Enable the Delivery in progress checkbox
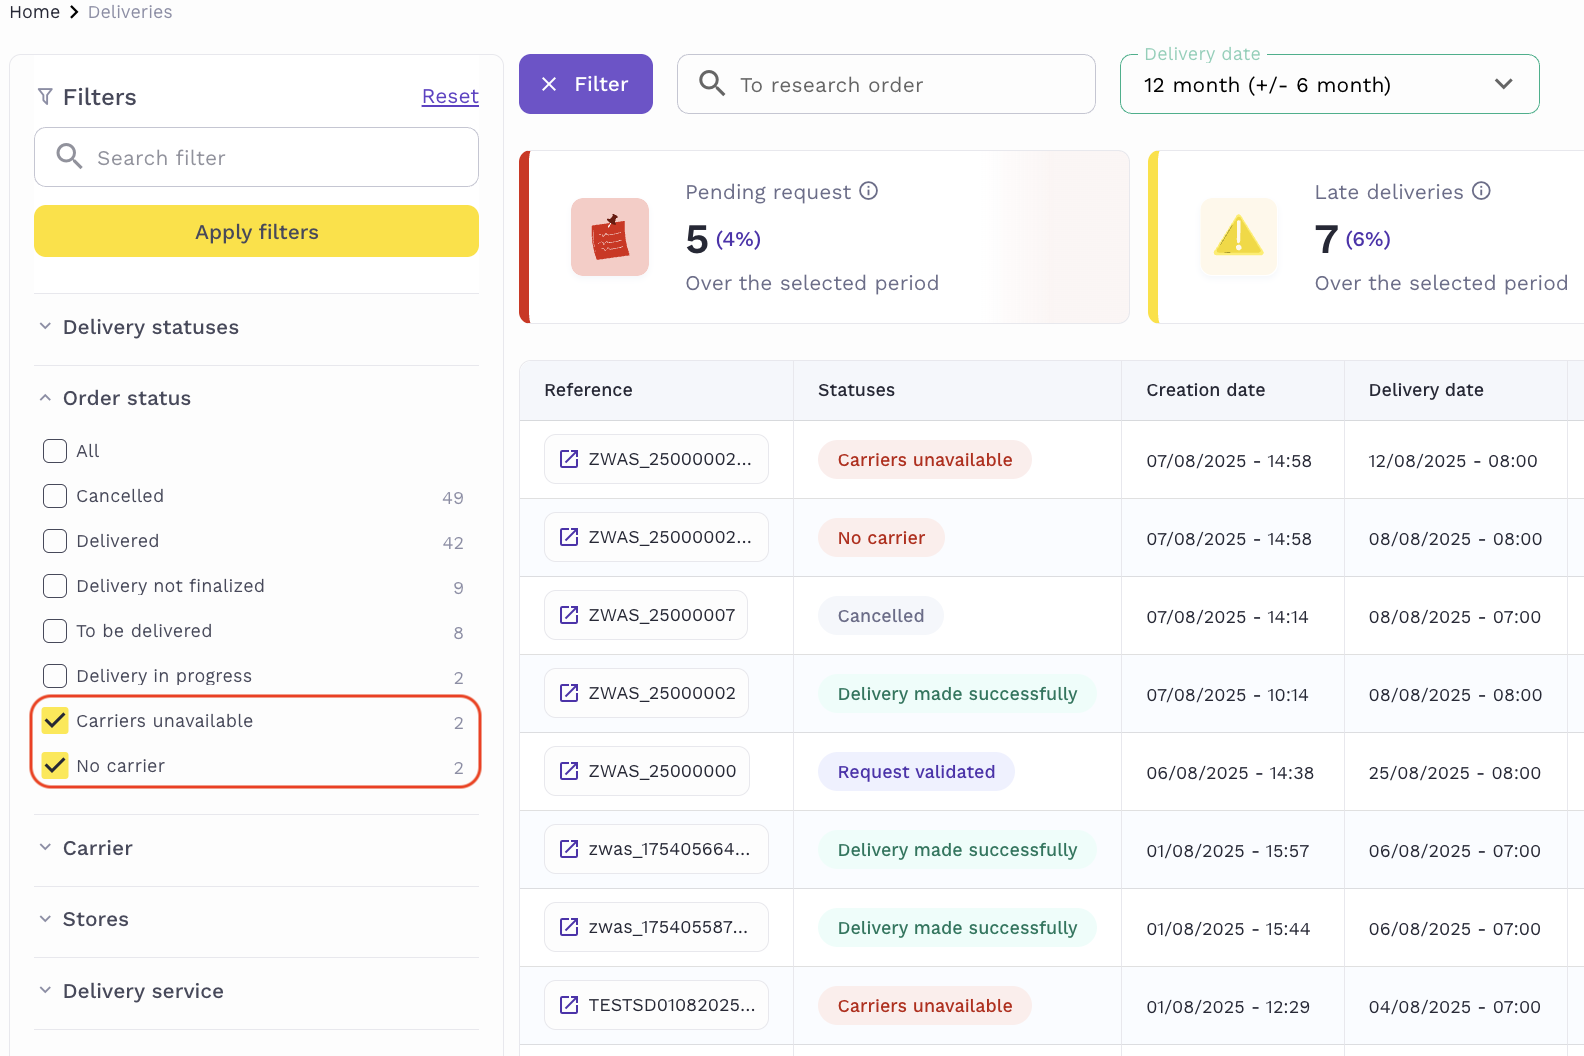This screenshot has height=1056, width=1584. [x=55, y=676]
